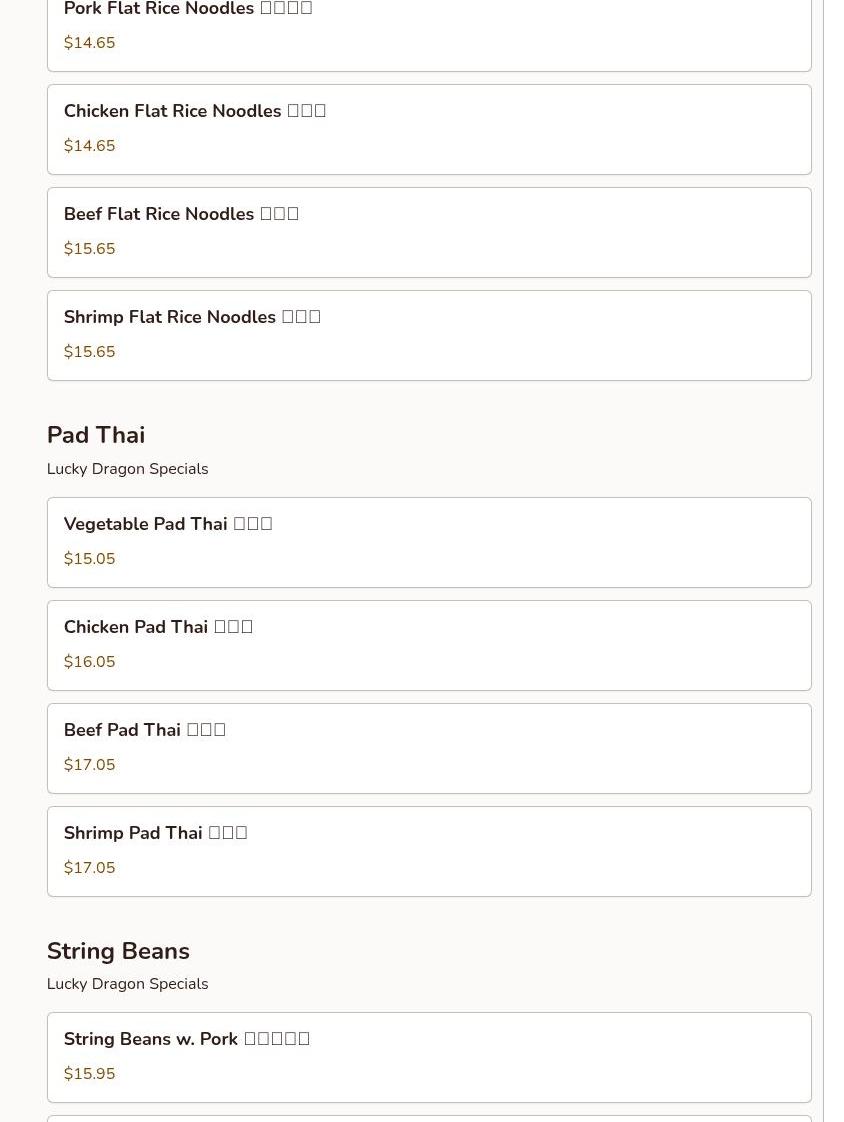Open Chicken Flat Rice Noodles menu card
Screen dimensions: 844x1122
click(429, 130)
